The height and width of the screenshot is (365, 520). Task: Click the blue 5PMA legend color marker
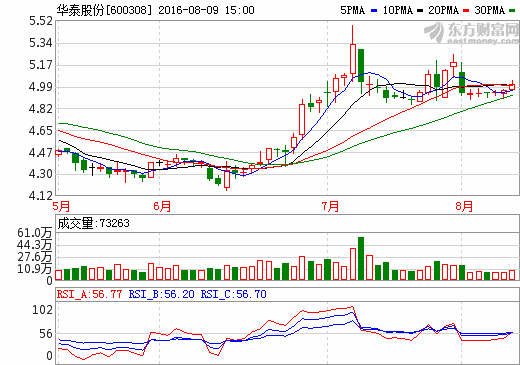[374, 11]
